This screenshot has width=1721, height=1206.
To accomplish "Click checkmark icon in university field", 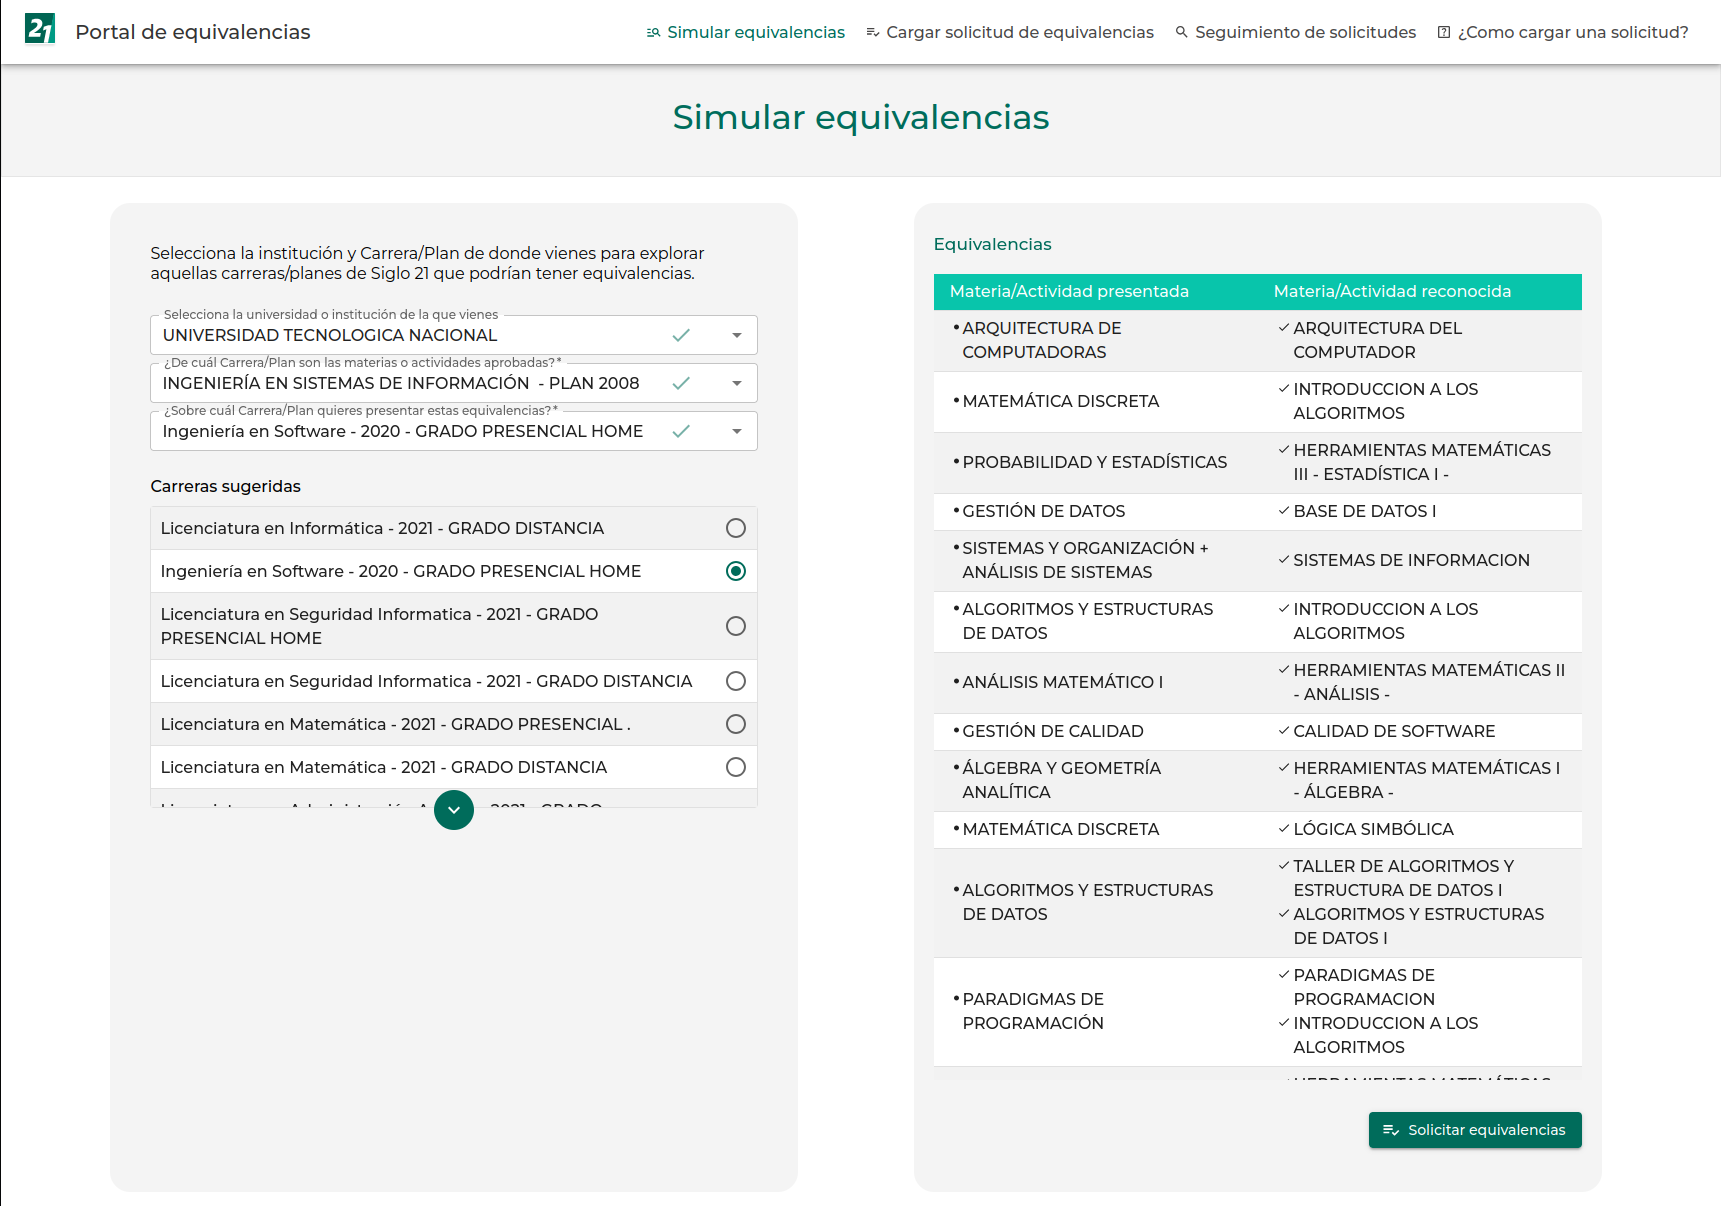I will pos(681,335).
